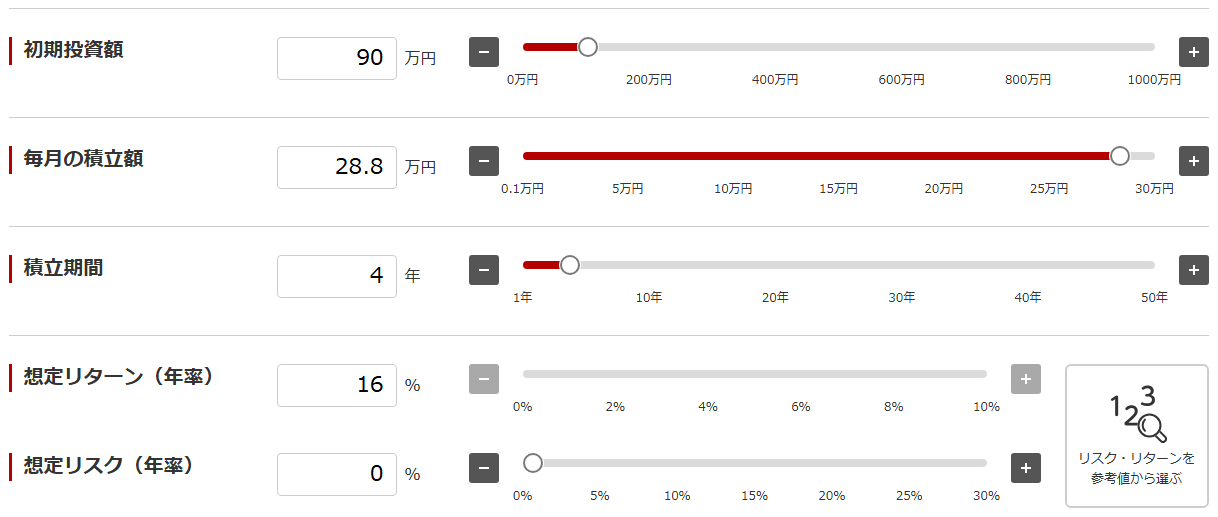Decrease initial investment with minus button

coord(484,52)
